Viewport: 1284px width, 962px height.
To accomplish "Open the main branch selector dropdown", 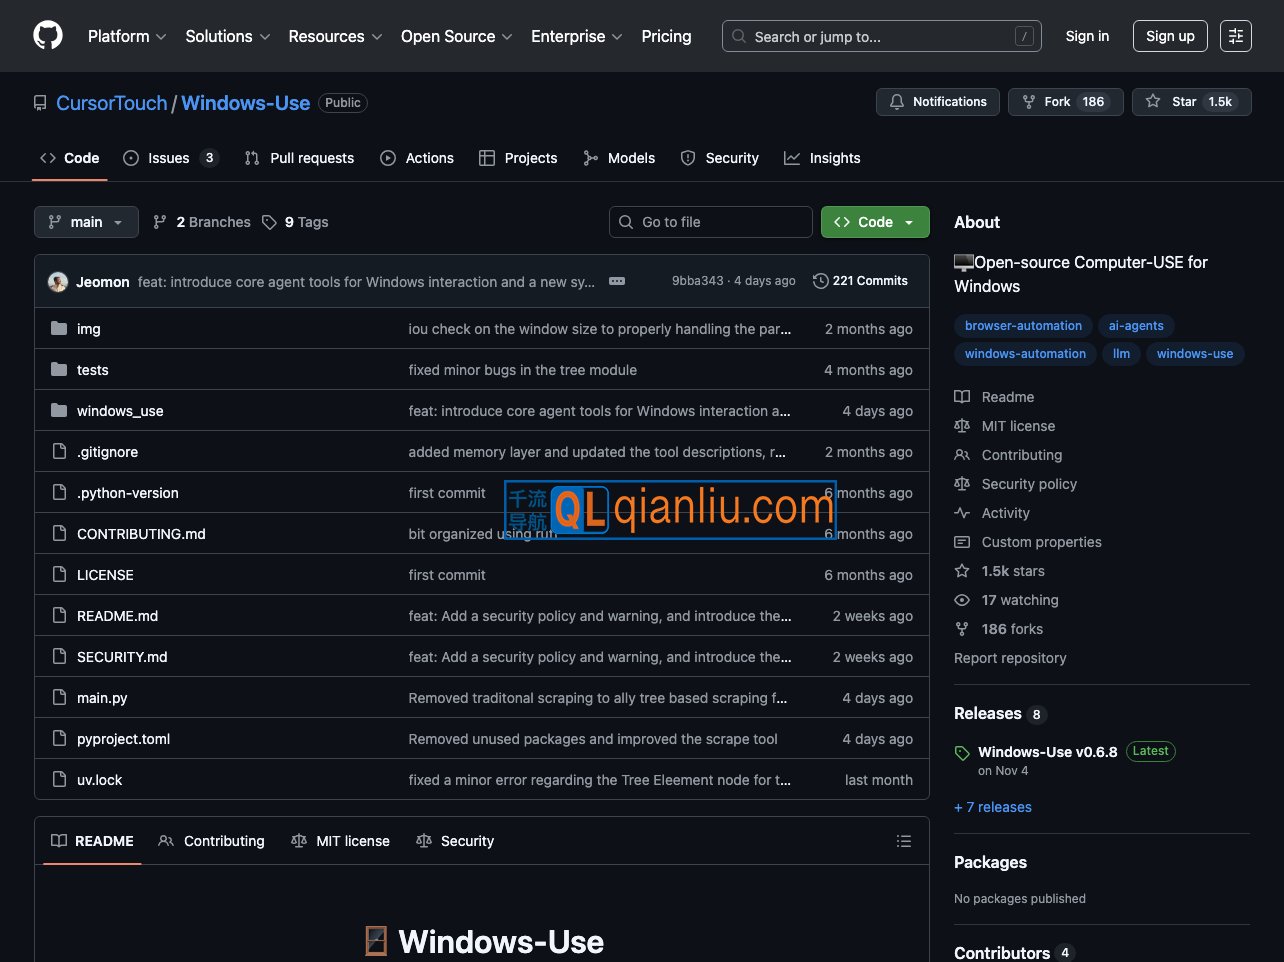I will click(86, 222).
